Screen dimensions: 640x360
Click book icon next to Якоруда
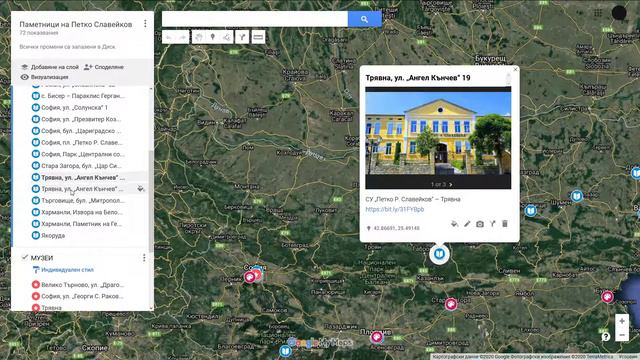point(36,236)
